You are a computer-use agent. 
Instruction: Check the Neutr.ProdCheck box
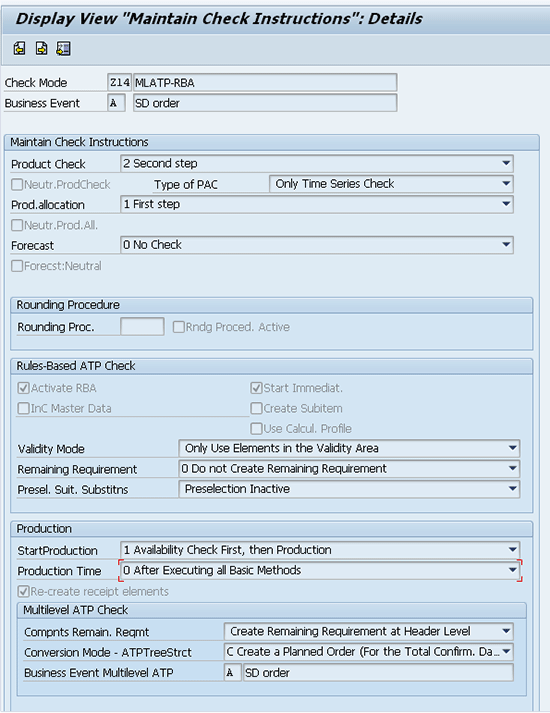tap(17, 184)
